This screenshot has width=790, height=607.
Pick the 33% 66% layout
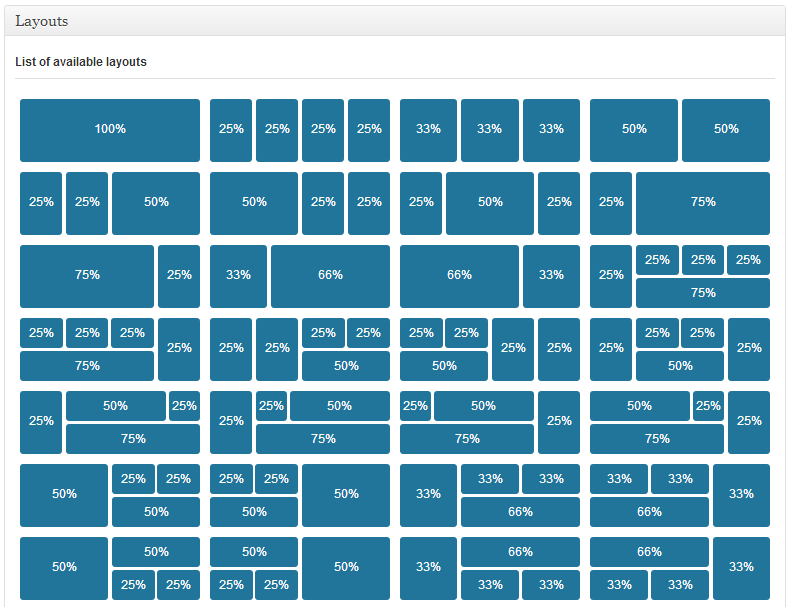300,276
